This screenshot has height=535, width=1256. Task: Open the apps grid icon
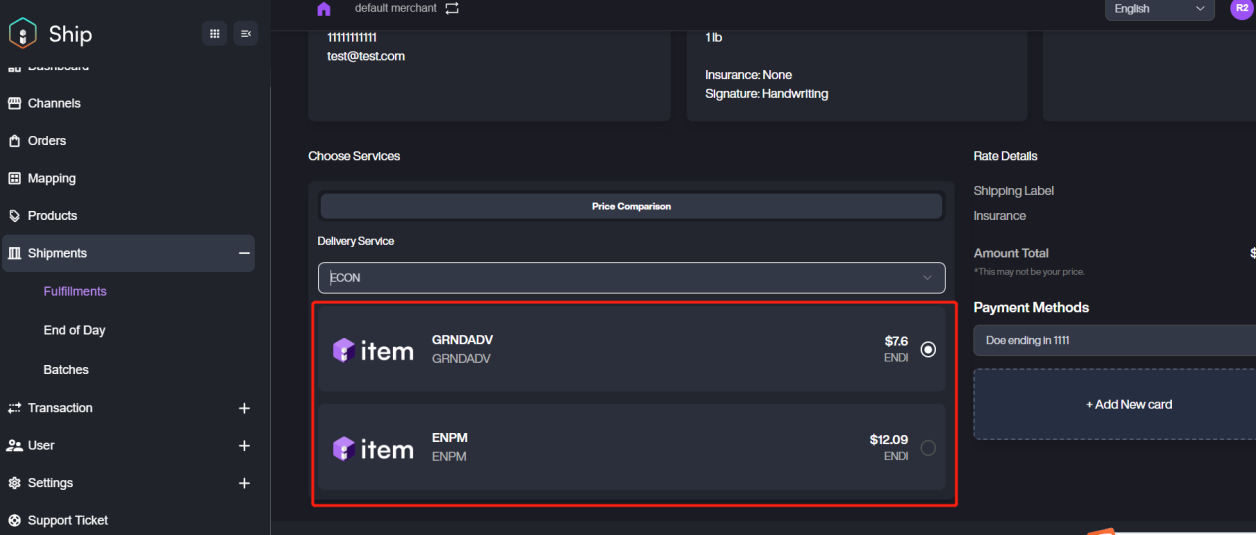(x=214, y=34)
